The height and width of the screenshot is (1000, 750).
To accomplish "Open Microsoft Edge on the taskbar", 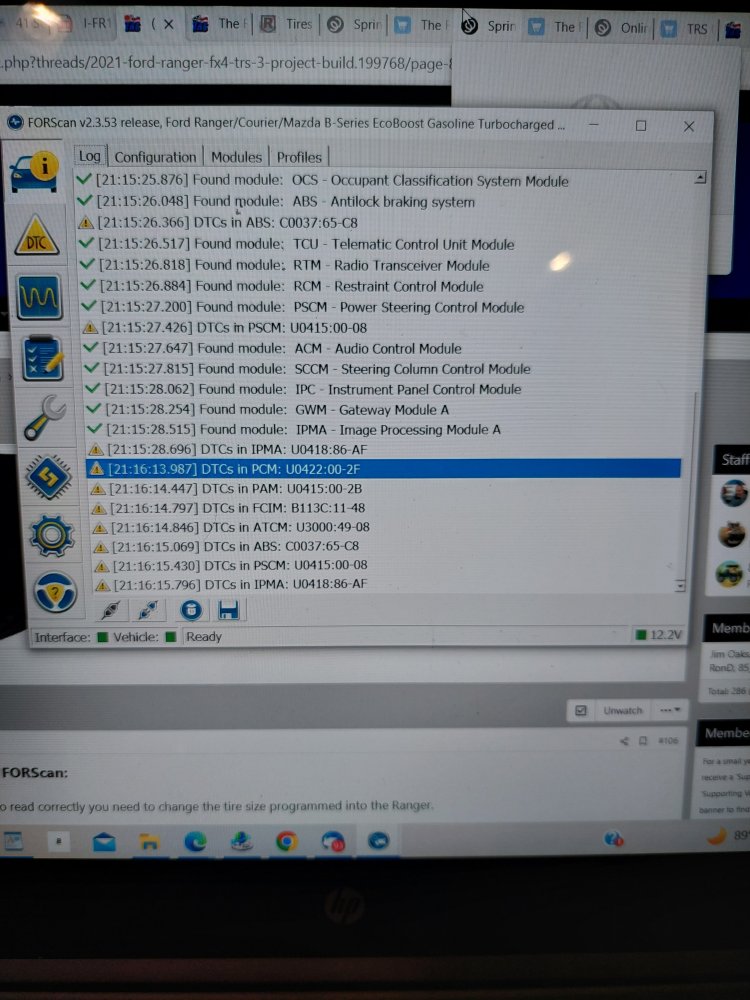I will [x=195, y=842].
